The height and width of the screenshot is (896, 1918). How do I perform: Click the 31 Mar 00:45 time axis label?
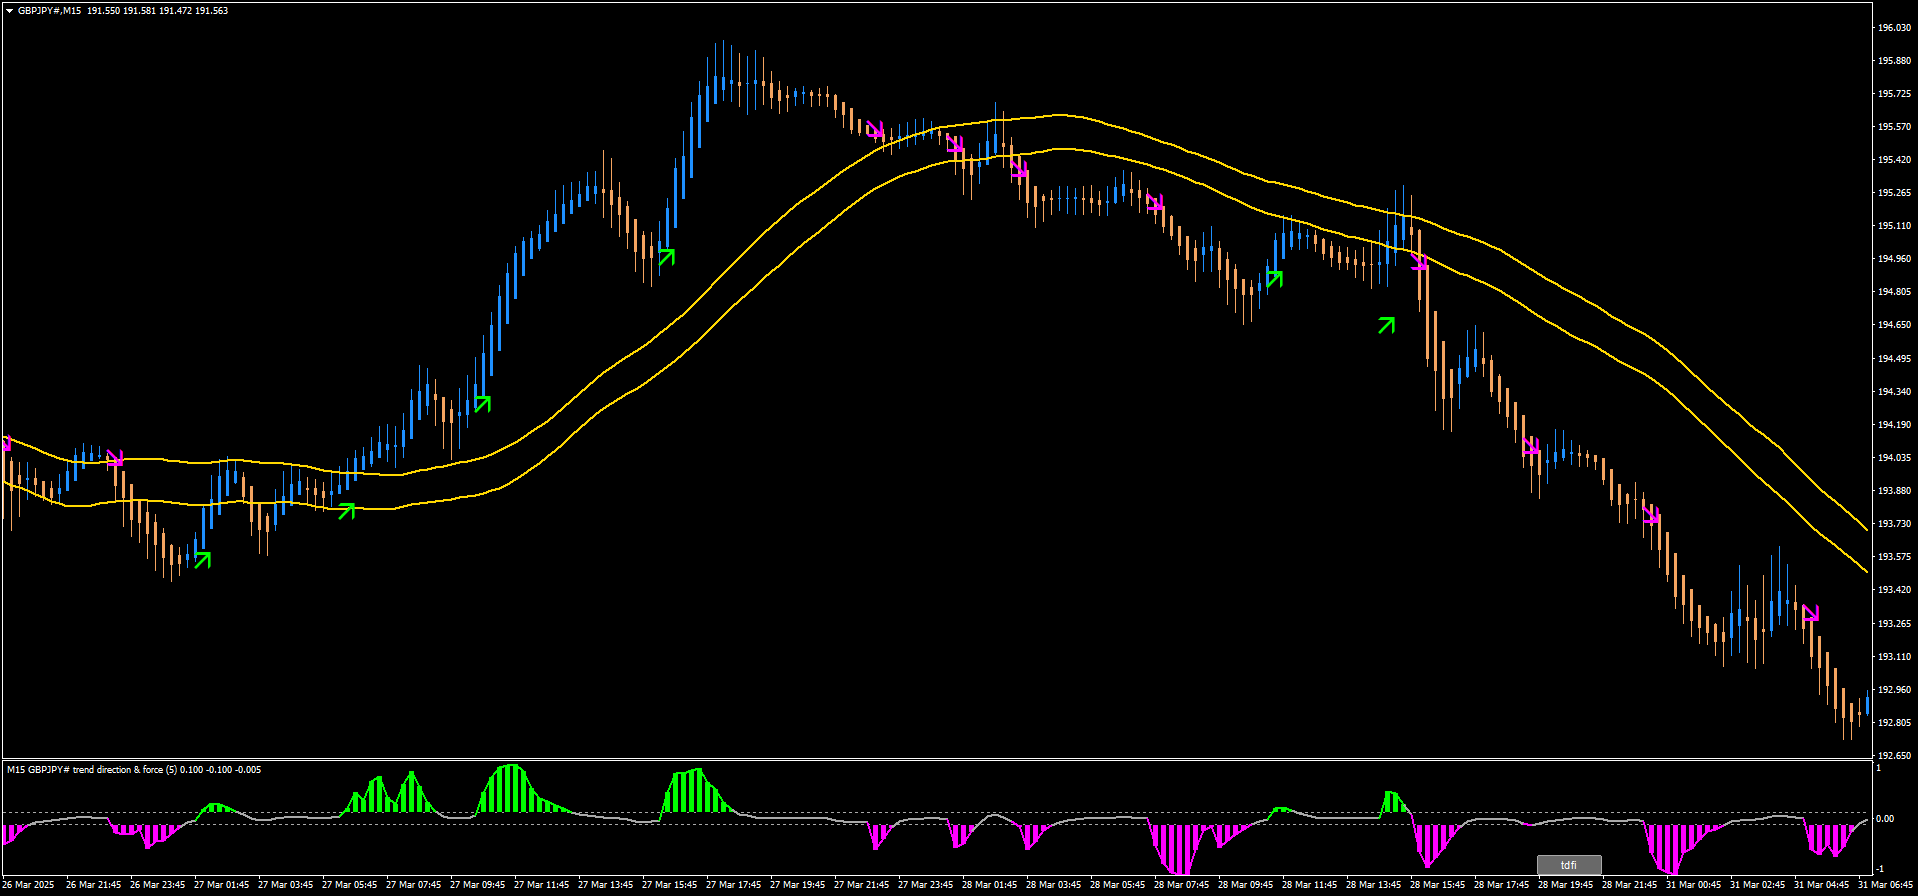tap(1693, 885)
